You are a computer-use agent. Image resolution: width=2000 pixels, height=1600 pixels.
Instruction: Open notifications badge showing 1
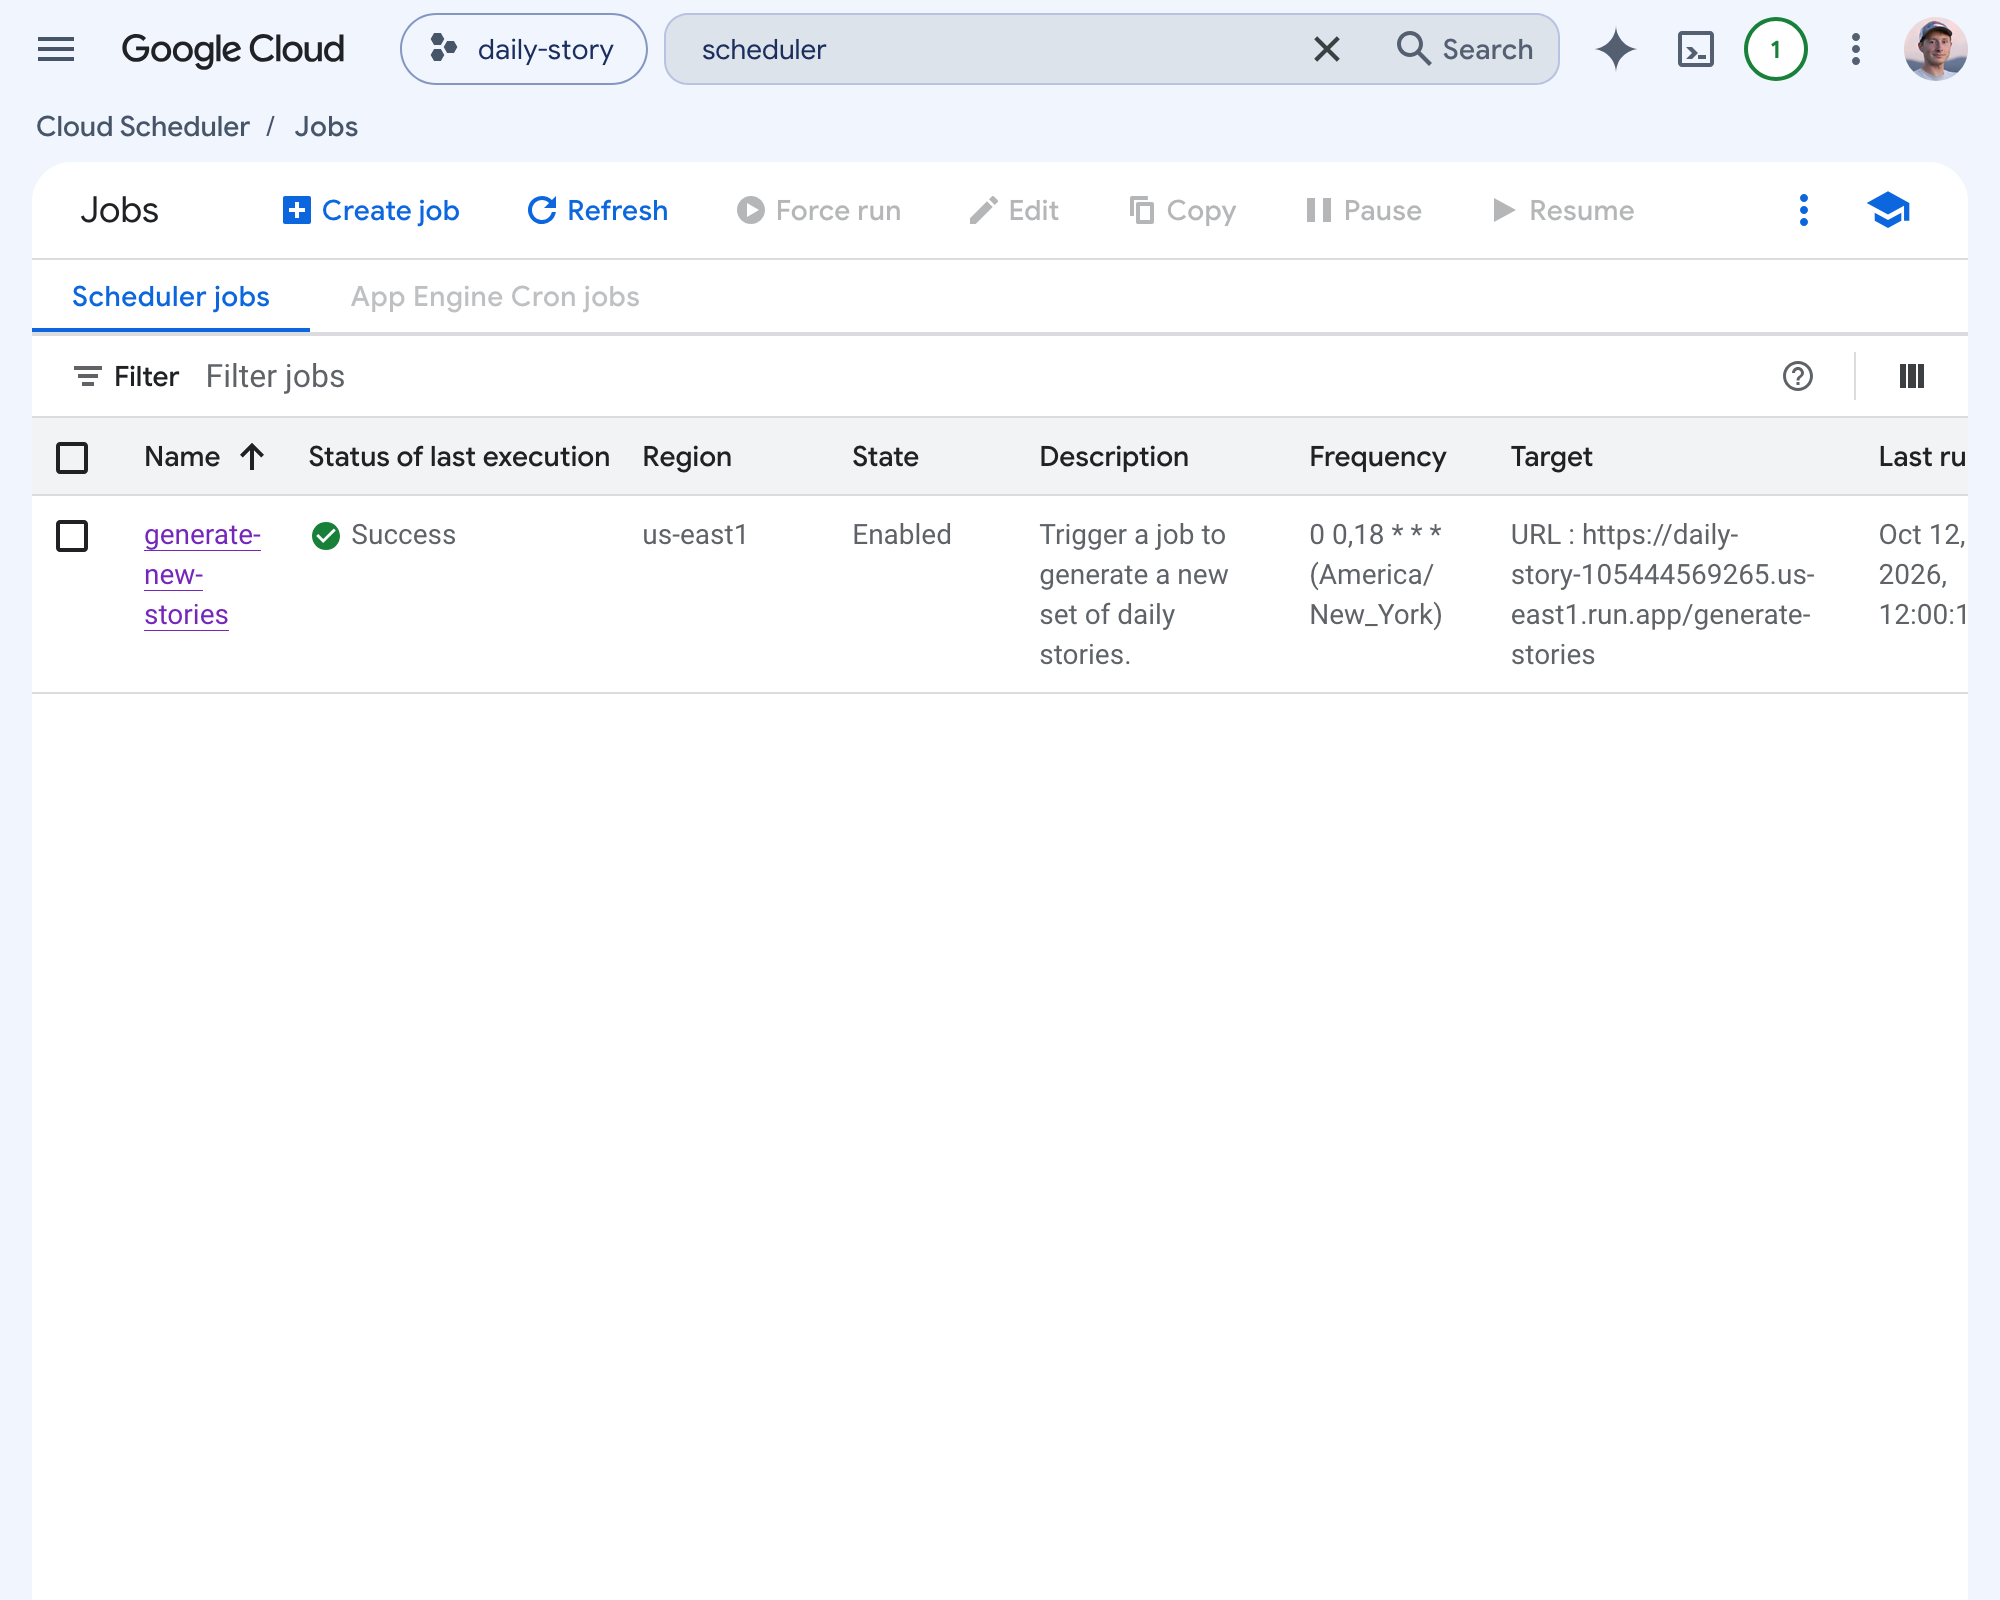tap(1776, 49)
